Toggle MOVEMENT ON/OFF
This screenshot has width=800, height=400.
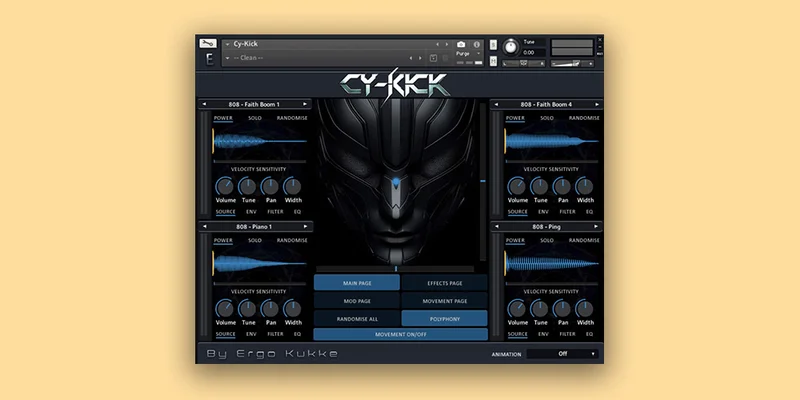point(401,335)
